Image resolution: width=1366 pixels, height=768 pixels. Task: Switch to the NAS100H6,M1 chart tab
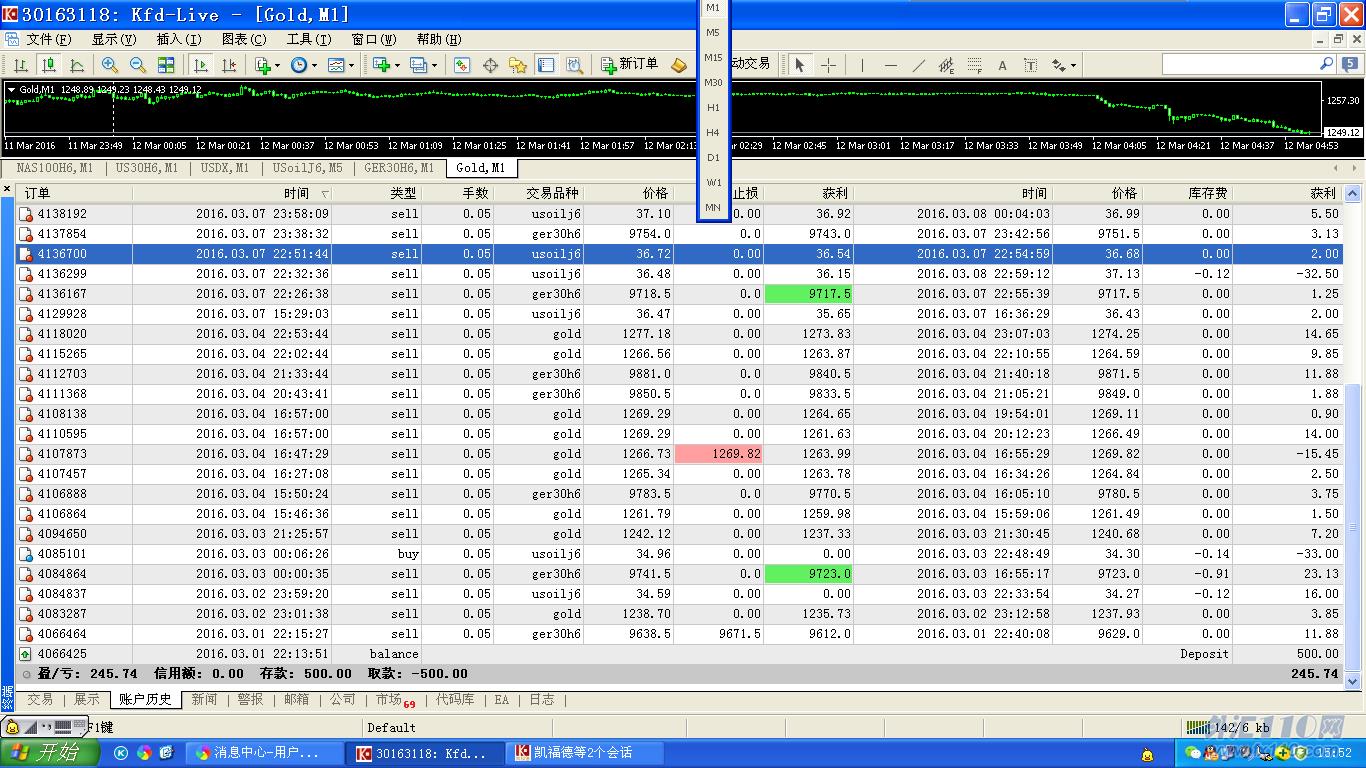coord(54,168)
